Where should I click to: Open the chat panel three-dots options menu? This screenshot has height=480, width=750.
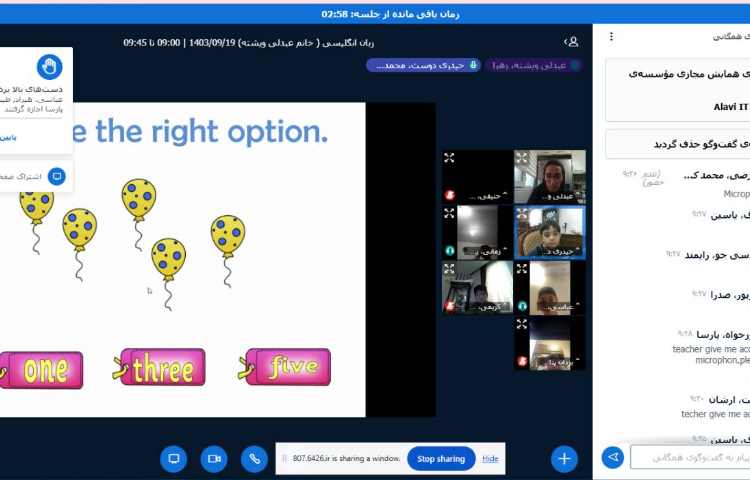[x=611, y=36]
